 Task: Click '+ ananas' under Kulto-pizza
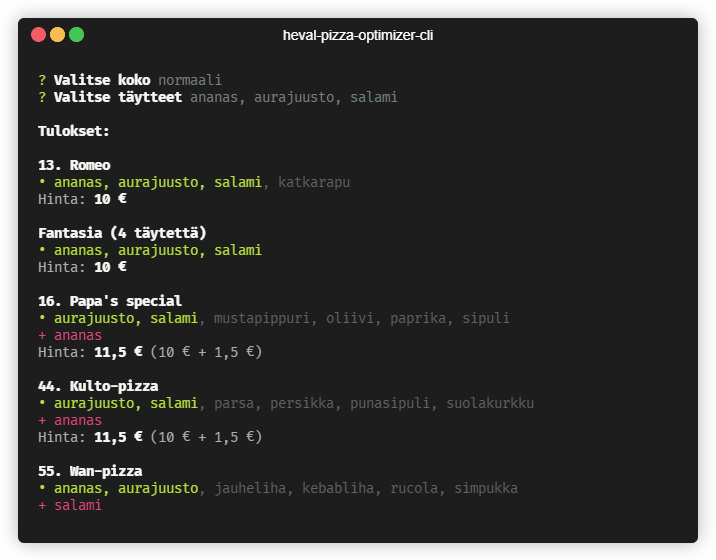70,420
